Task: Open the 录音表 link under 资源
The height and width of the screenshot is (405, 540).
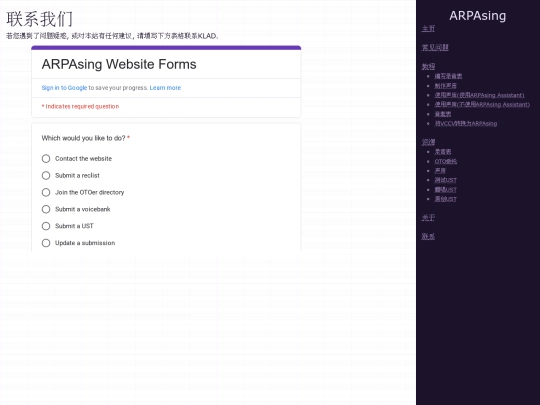Action: [443, 152]
